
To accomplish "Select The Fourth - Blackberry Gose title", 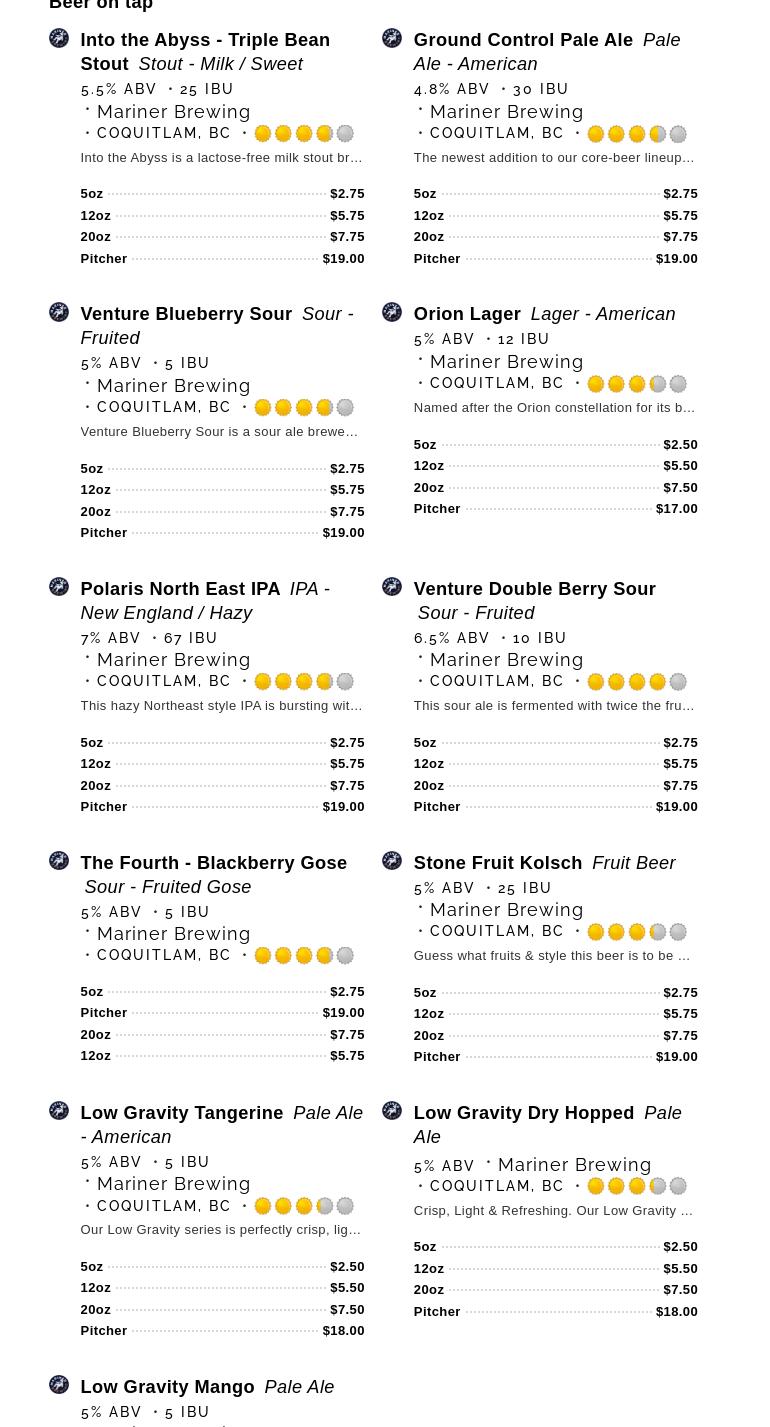I will click(213, 863).
